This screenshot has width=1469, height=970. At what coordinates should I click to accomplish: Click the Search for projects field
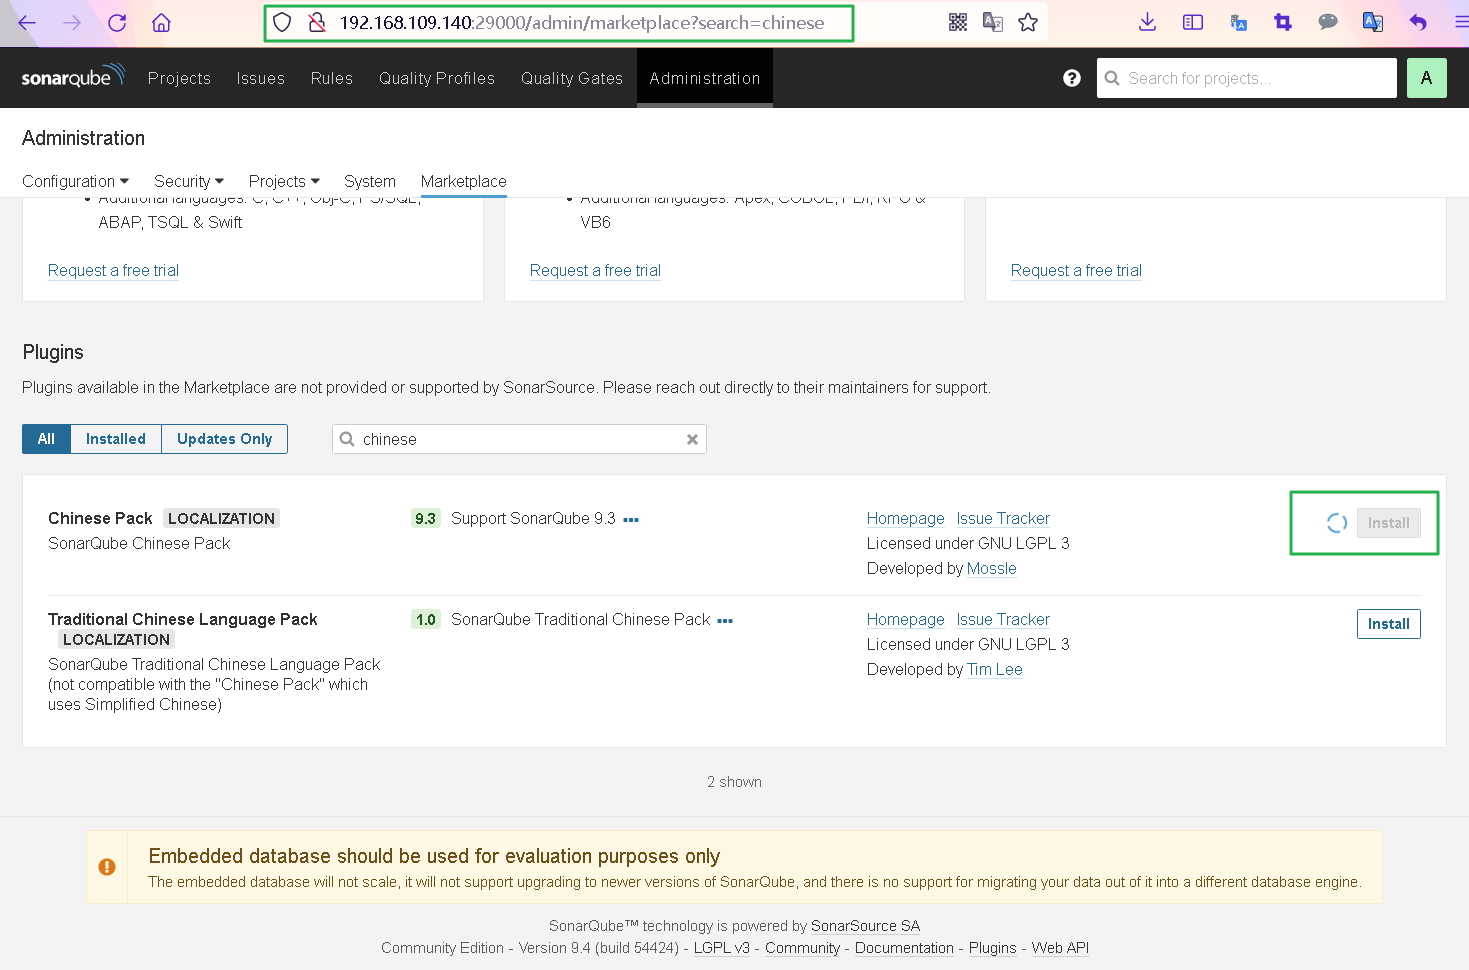click(x=1247, y=78)
